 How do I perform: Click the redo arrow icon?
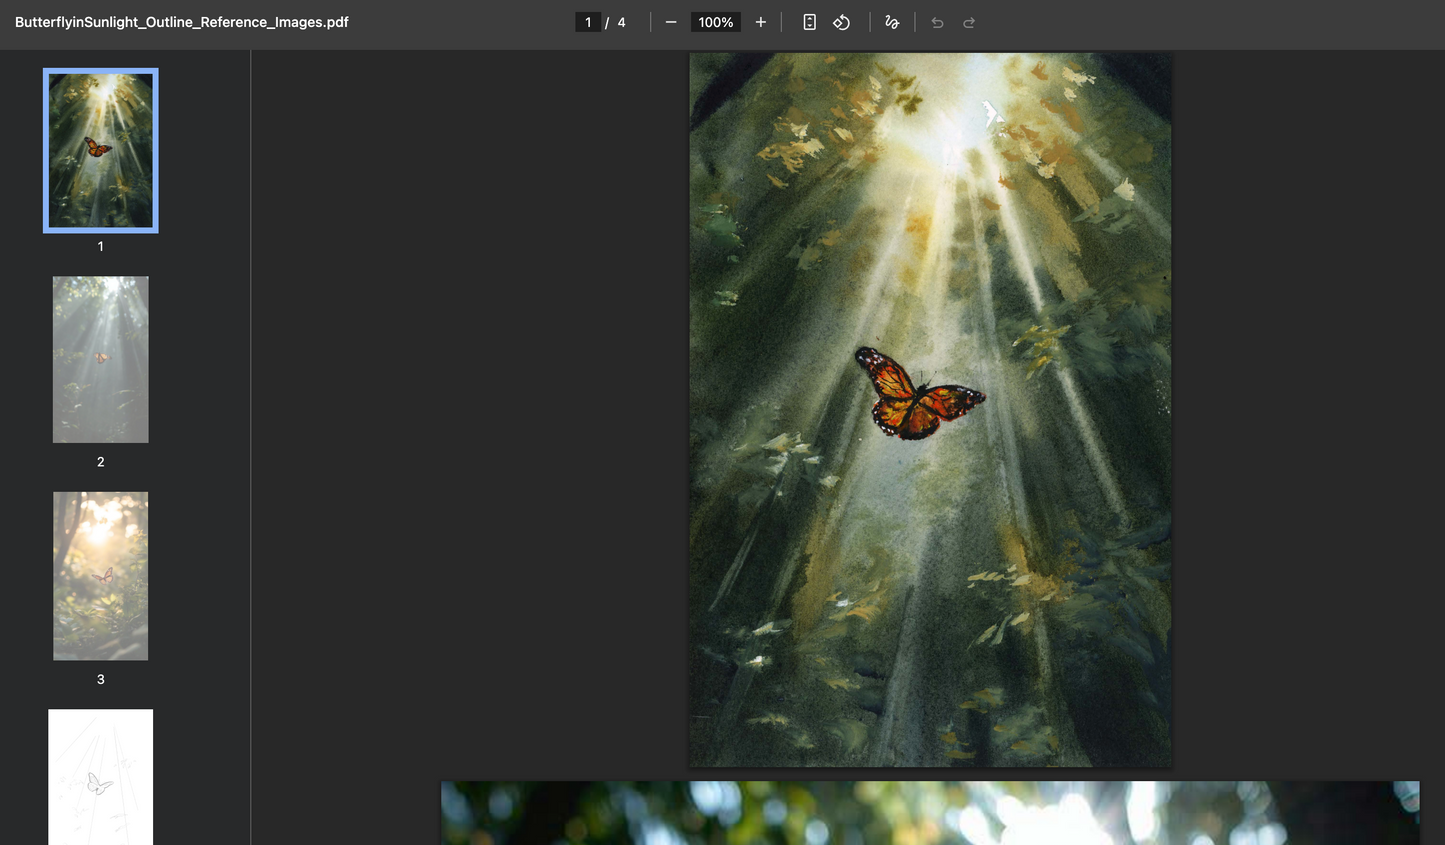[x=969, y=22]
